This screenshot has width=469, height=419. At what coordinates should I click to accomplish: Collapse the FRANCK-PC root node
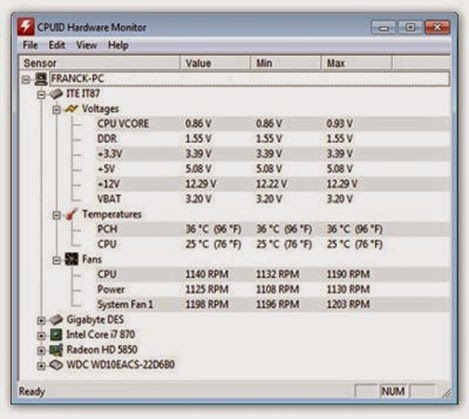point(26,80)
